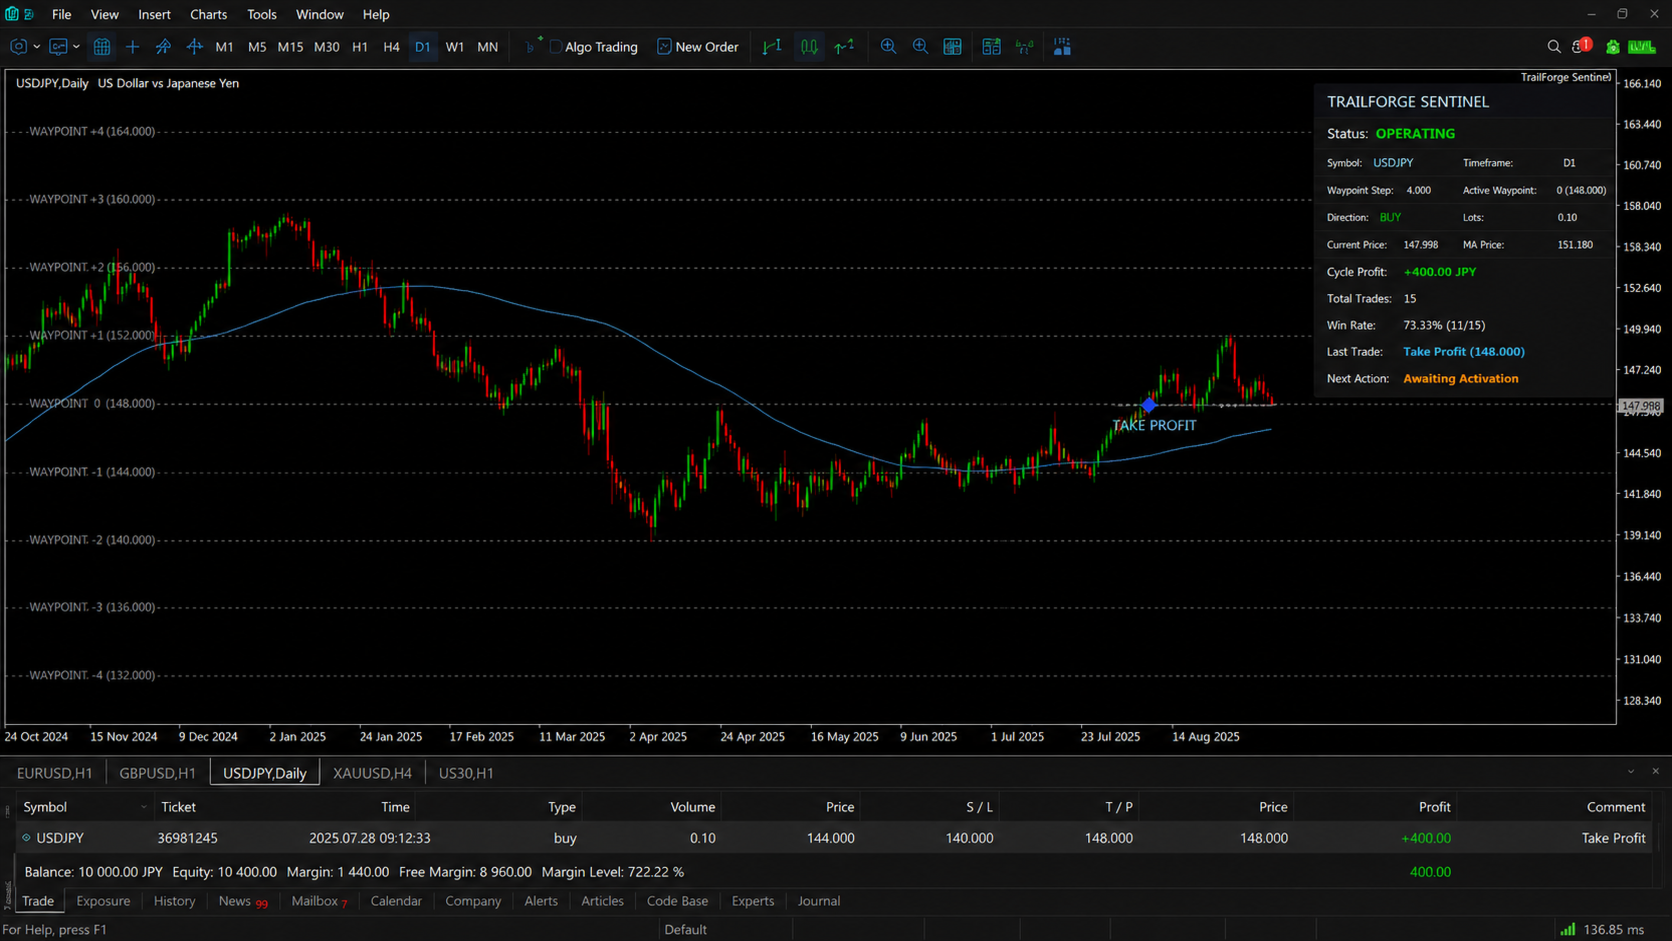
Task: Switch chart to line chart icon
Action: tap(845, 47)
